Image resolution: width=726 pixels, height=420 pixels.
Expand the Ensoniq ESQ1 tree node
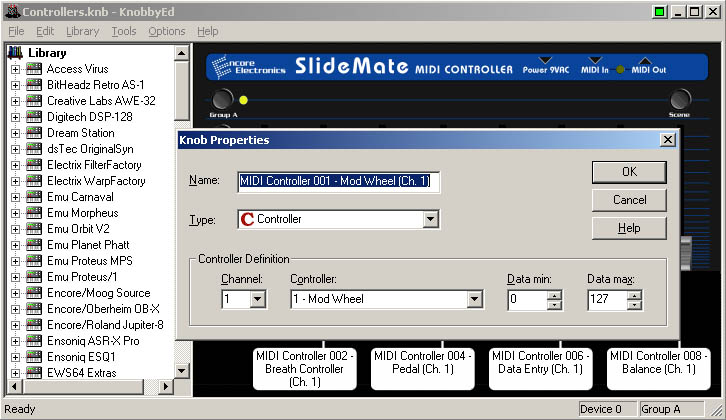(15, 357)
